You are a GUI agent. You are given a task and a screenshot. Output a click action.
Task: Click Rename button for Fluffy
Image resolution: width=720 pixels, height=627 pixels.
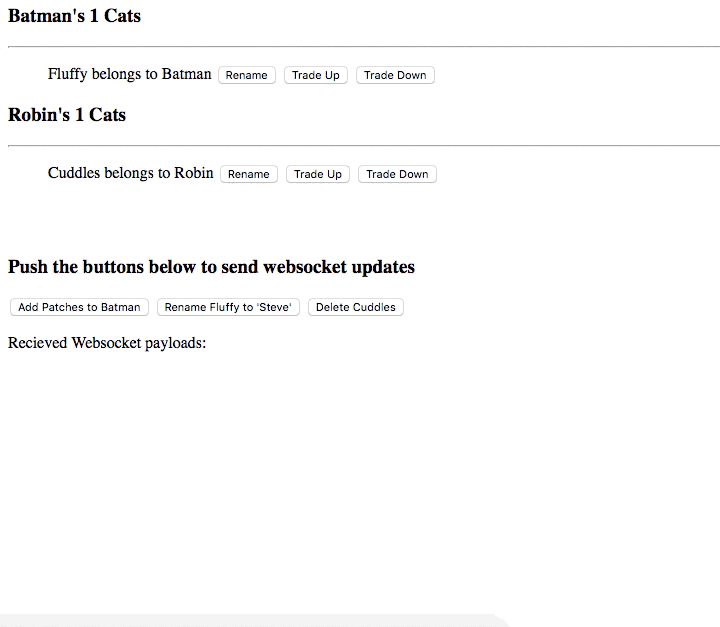coord(247,75)
